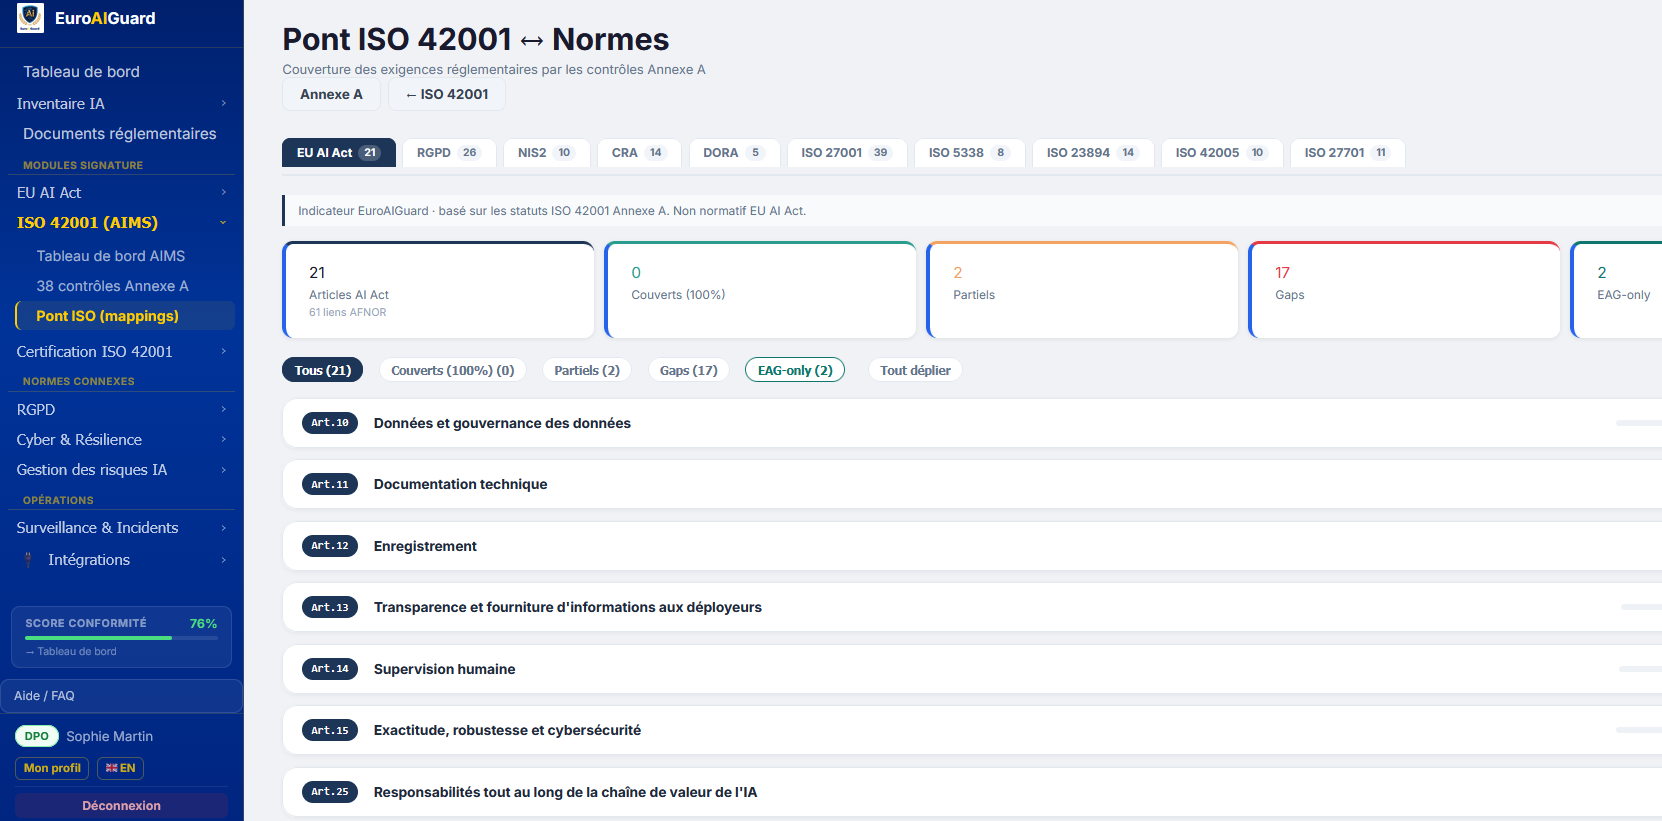The image size is (1662, 821).
Task: Expand the Intégrations chevron
Action: 223,560
